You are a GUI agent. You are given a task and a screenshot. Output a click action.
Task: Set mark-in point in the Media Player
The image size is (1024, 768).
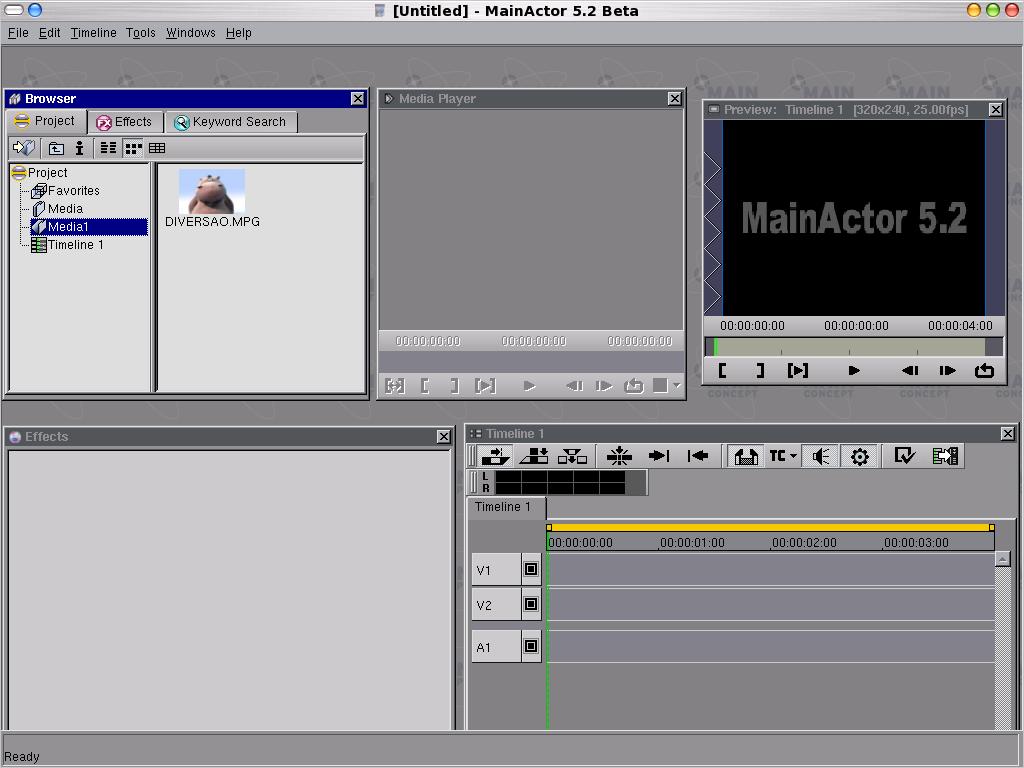coord(425,386)
